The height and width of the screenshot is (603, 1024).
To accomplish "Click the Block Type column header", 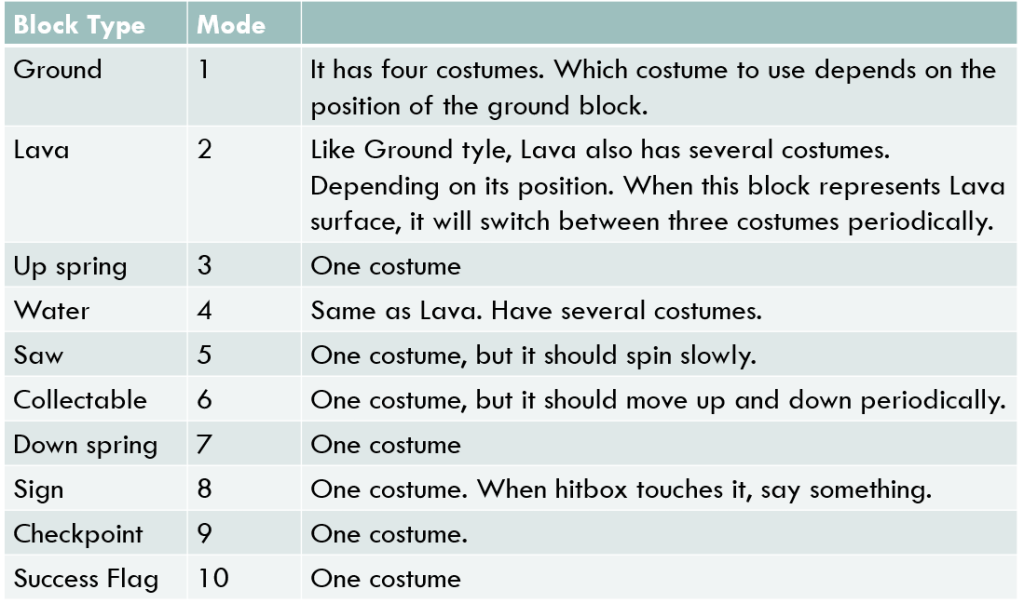I will click(x=79, y=25).
